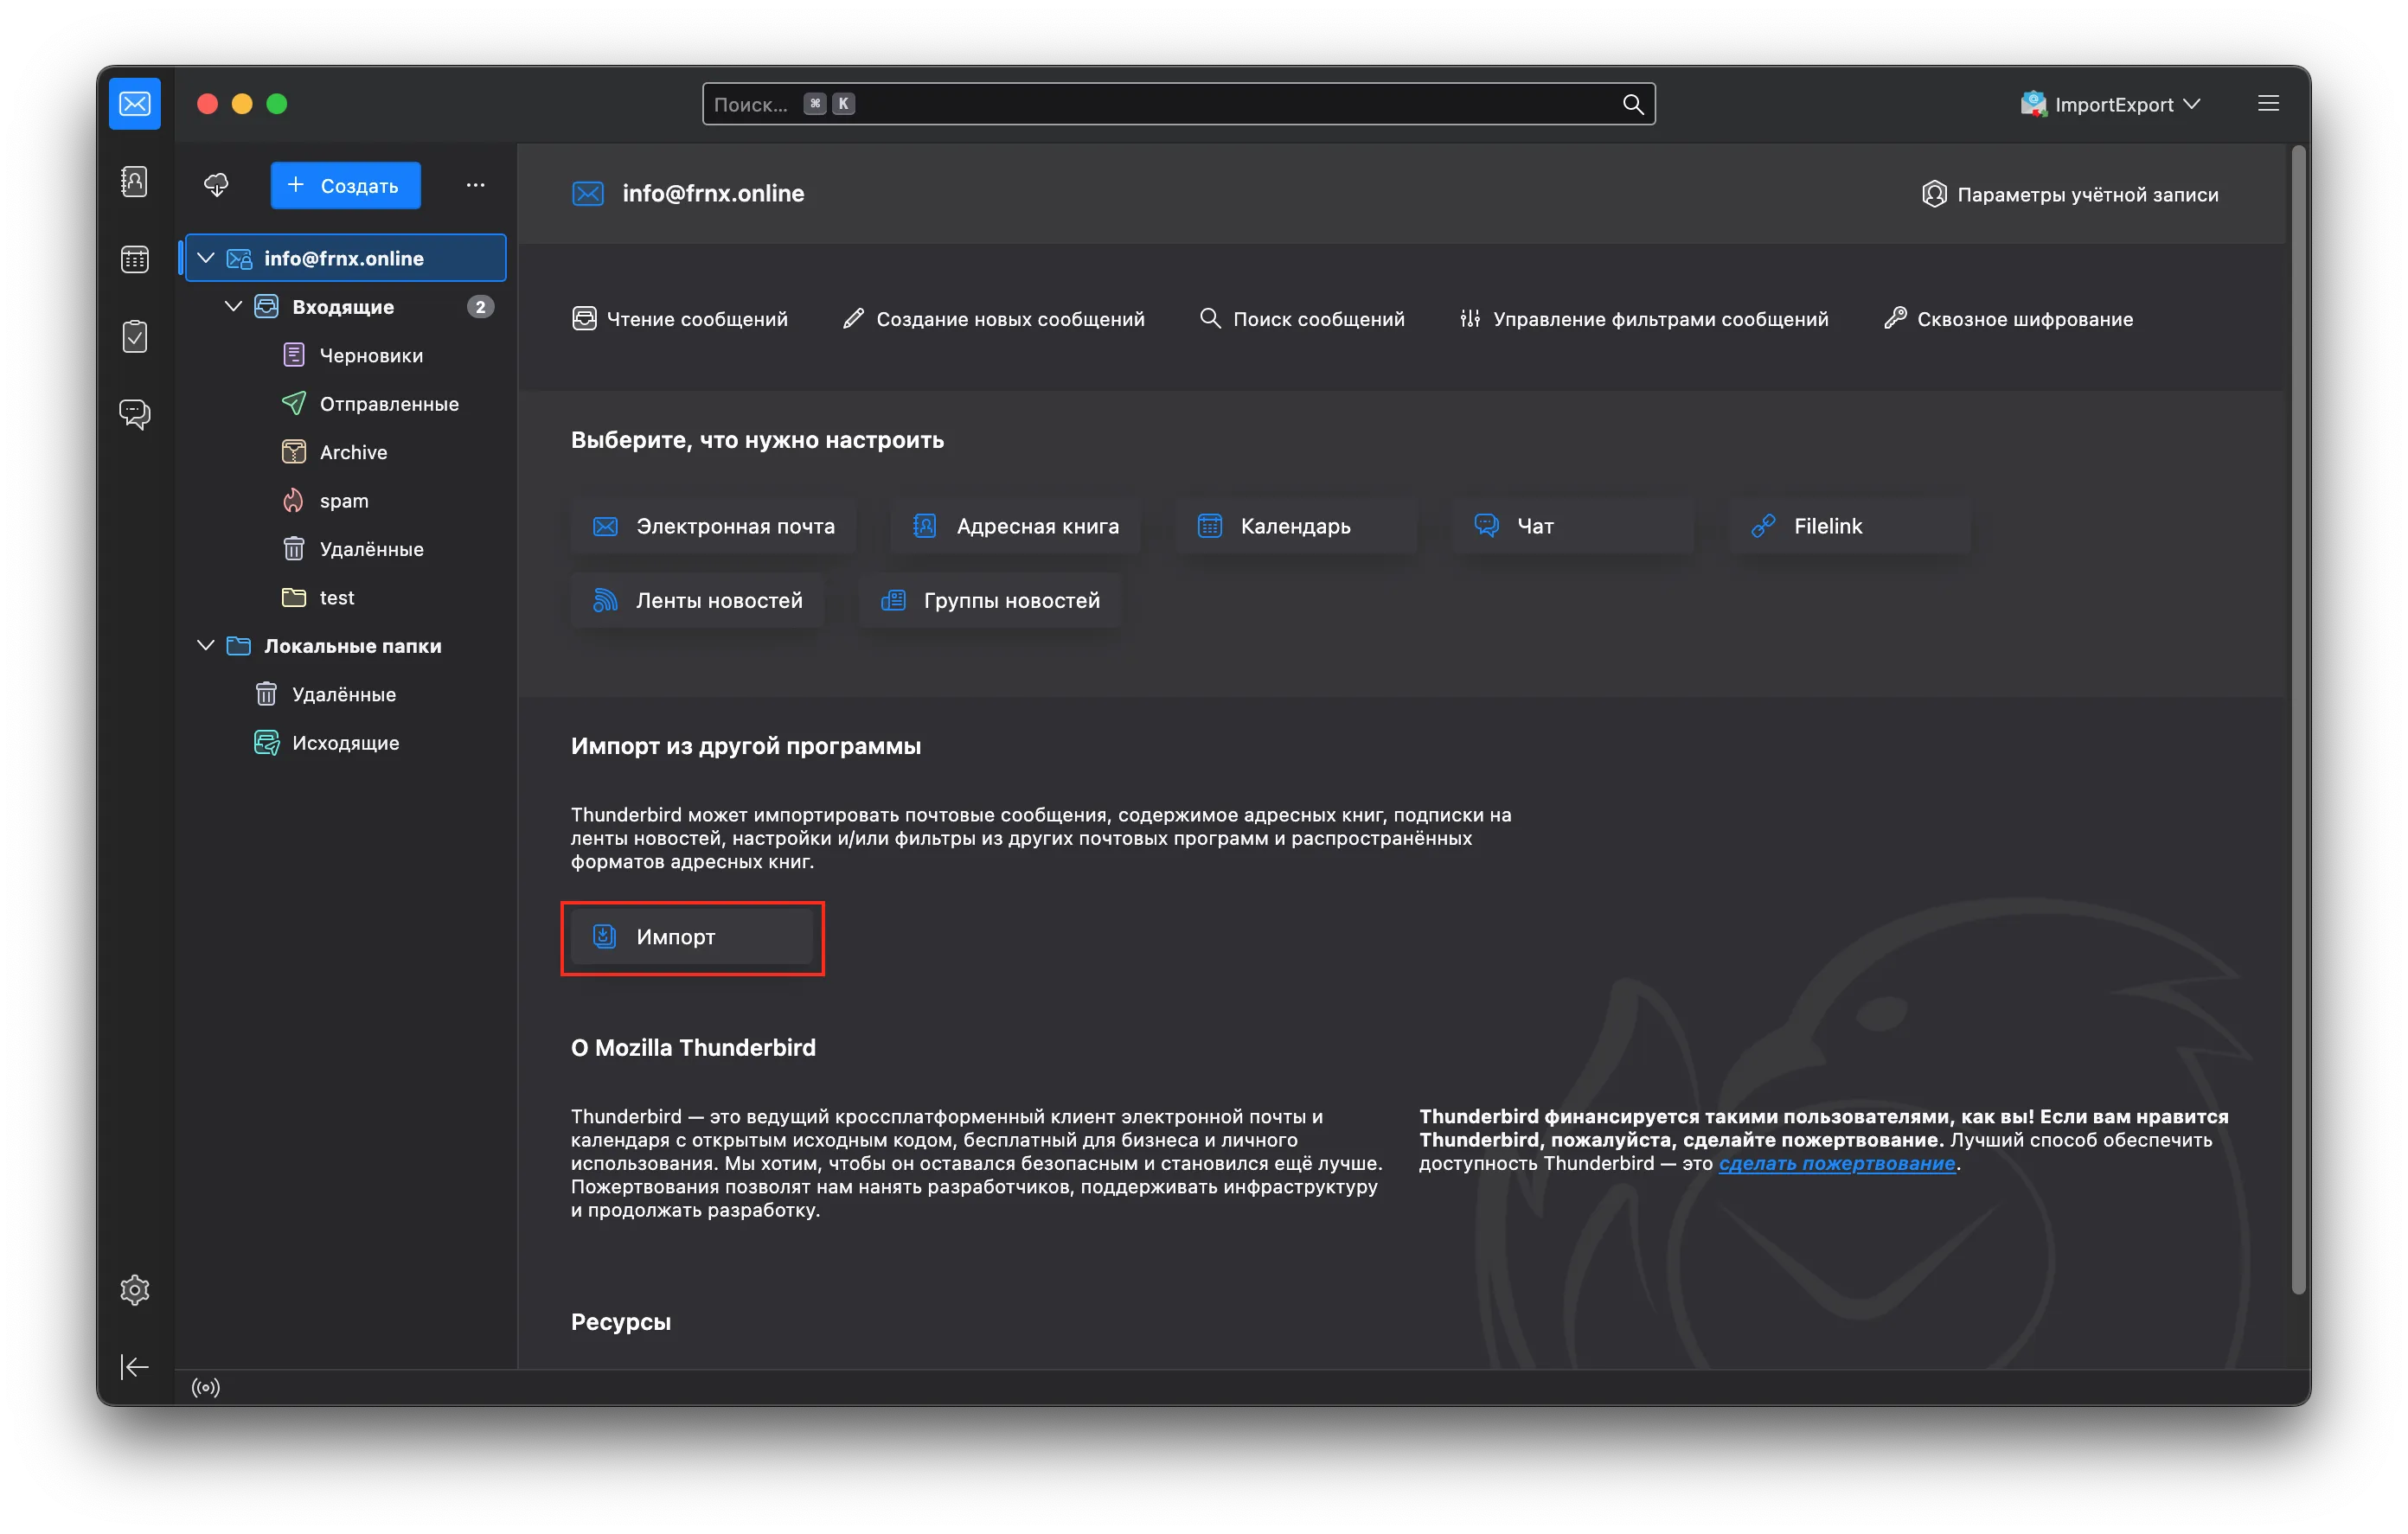Collapse the Входящие folder chevron
2408x1534 pixels.
tap(233, 306)
